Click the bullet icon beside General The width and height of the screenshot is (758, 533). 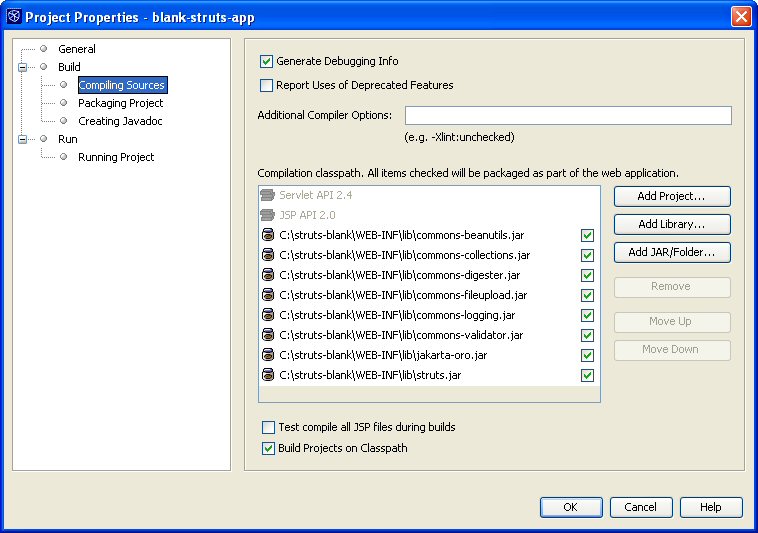(x=44, y=48)
